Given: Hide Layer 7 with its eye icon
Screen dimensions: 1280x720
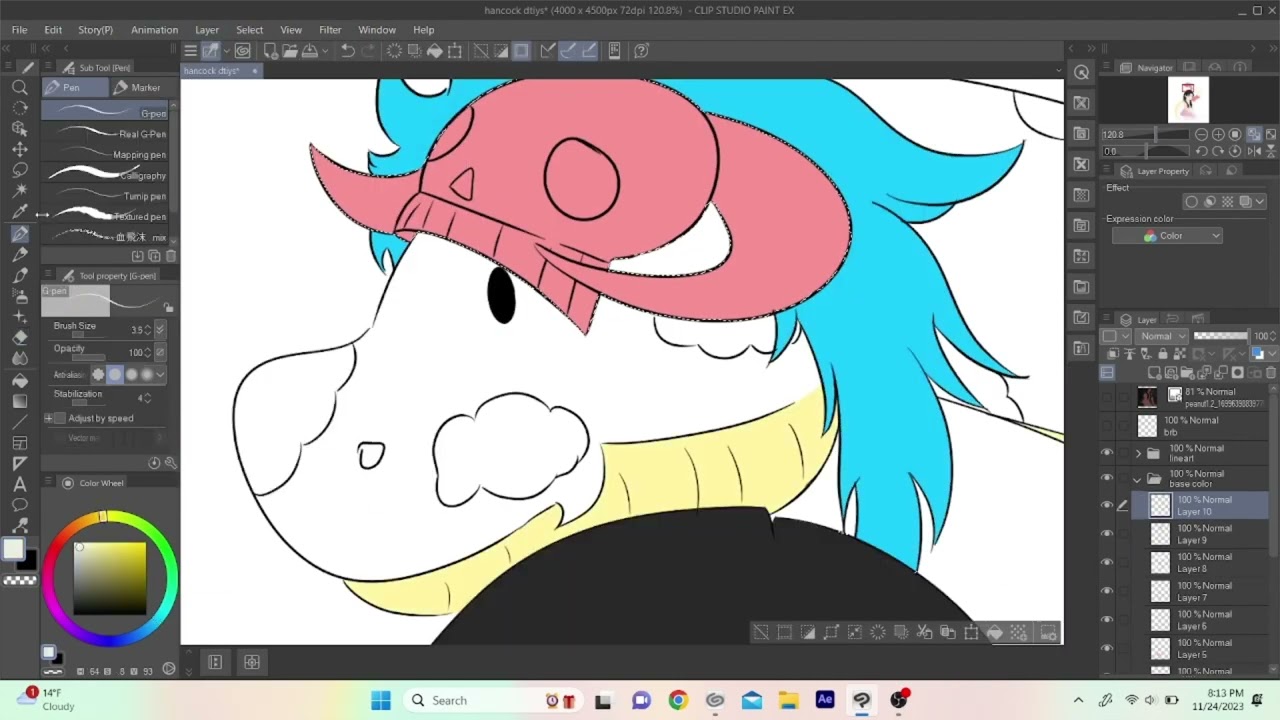Looking at the screenshot, I should tap(1107, 591).
